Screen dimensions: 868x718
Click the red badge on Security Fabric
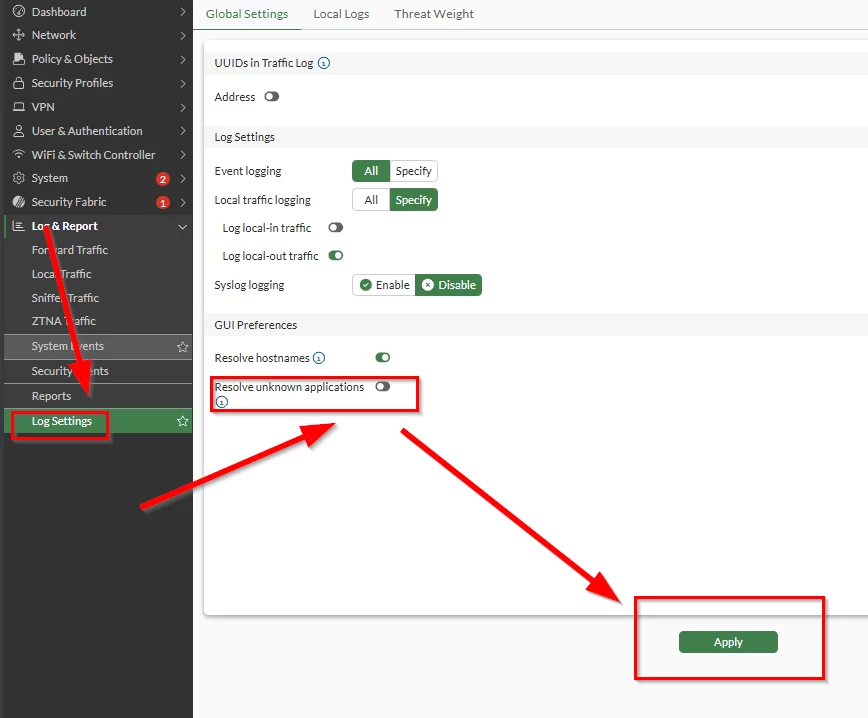click(x=162, y=203)
